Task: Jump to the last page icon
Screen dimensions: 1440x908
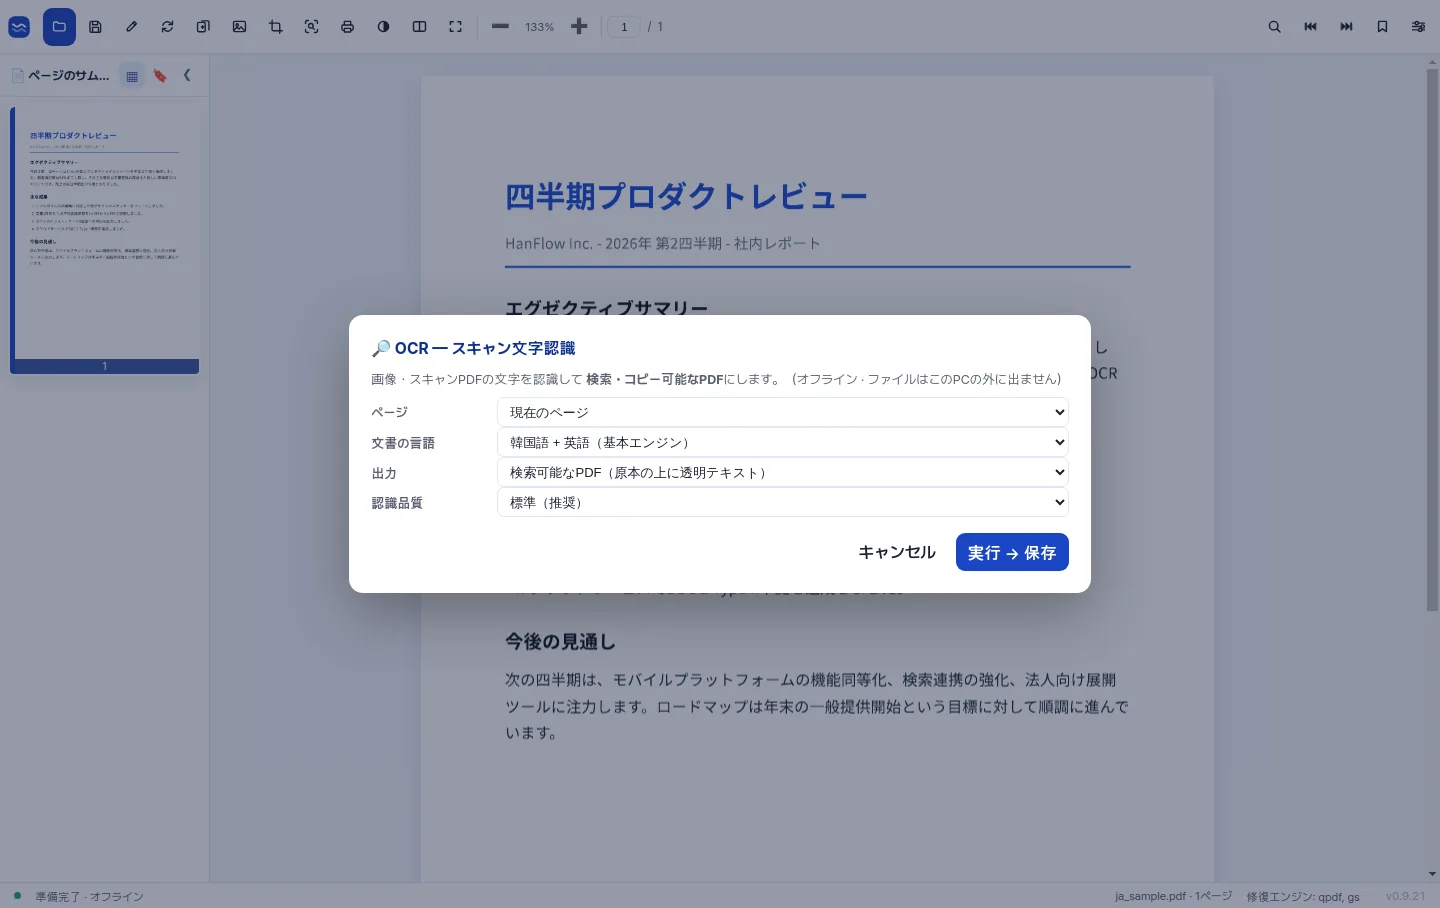Action: pyautogui.click(x=1346, y=27)
